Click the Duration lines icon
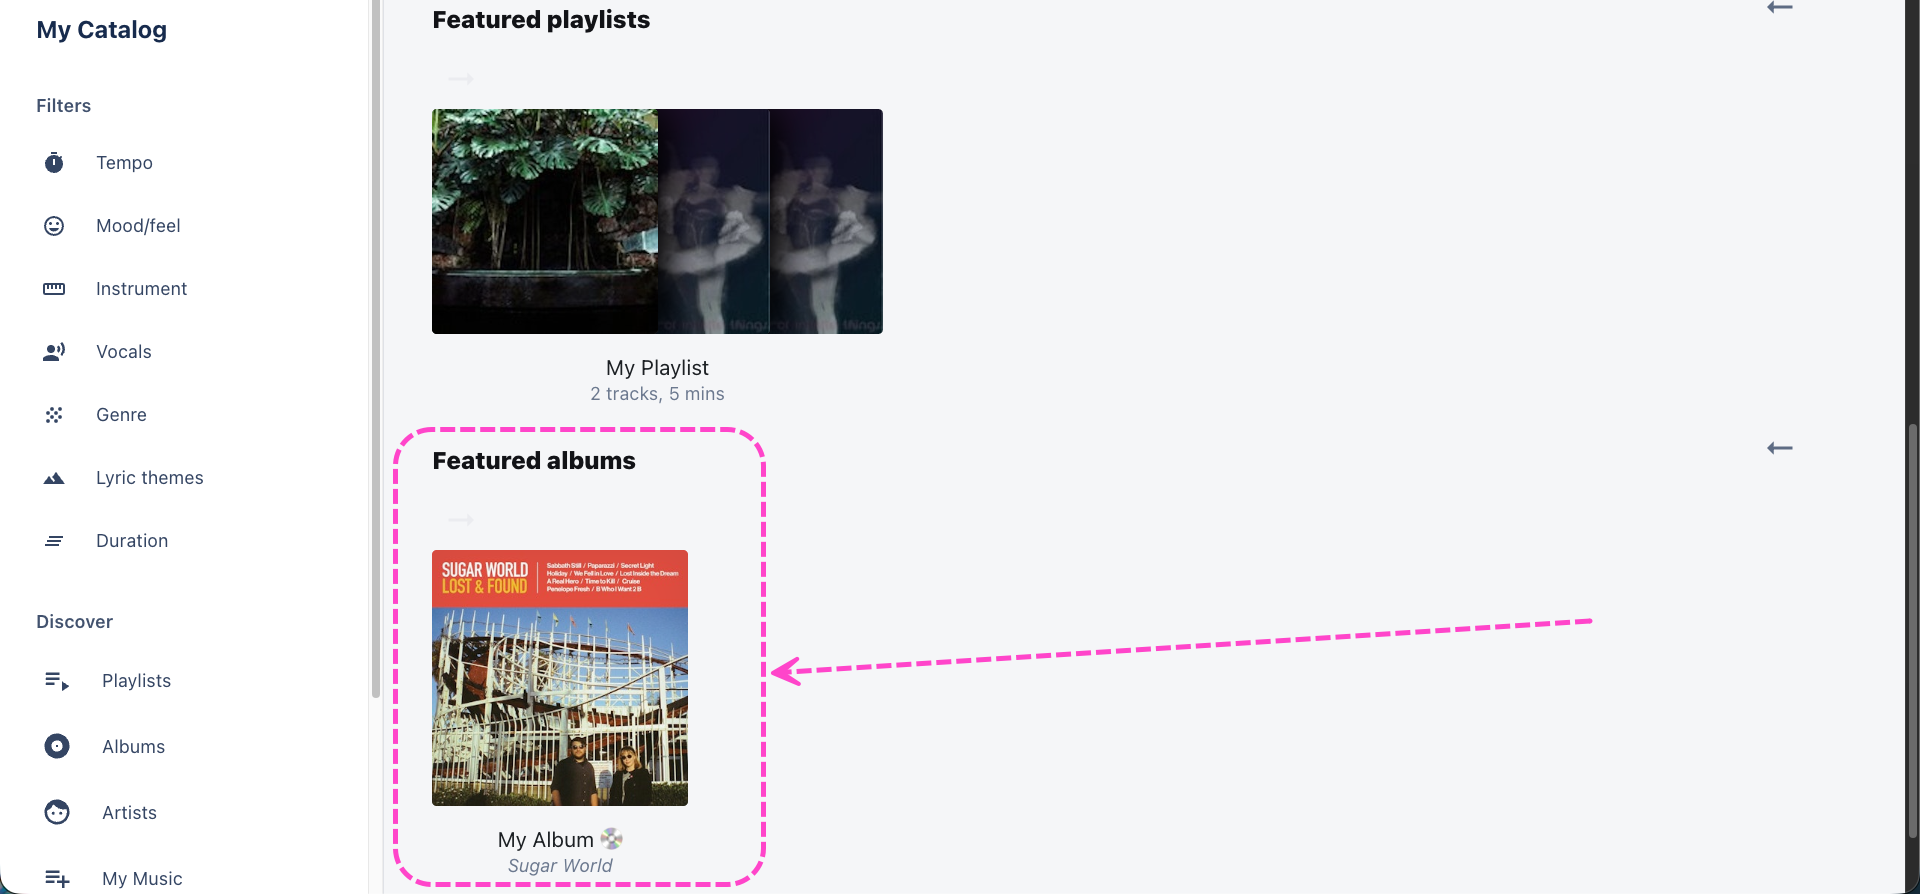 (54, 541)
